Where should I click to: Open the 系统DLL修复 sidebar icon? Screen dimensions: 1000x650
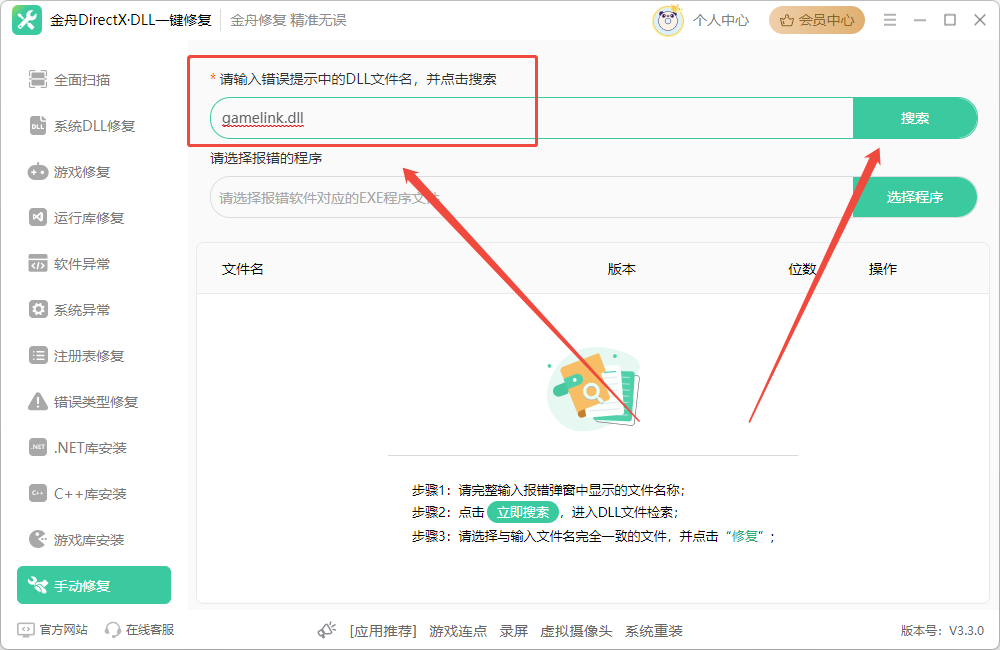[38, 126]
